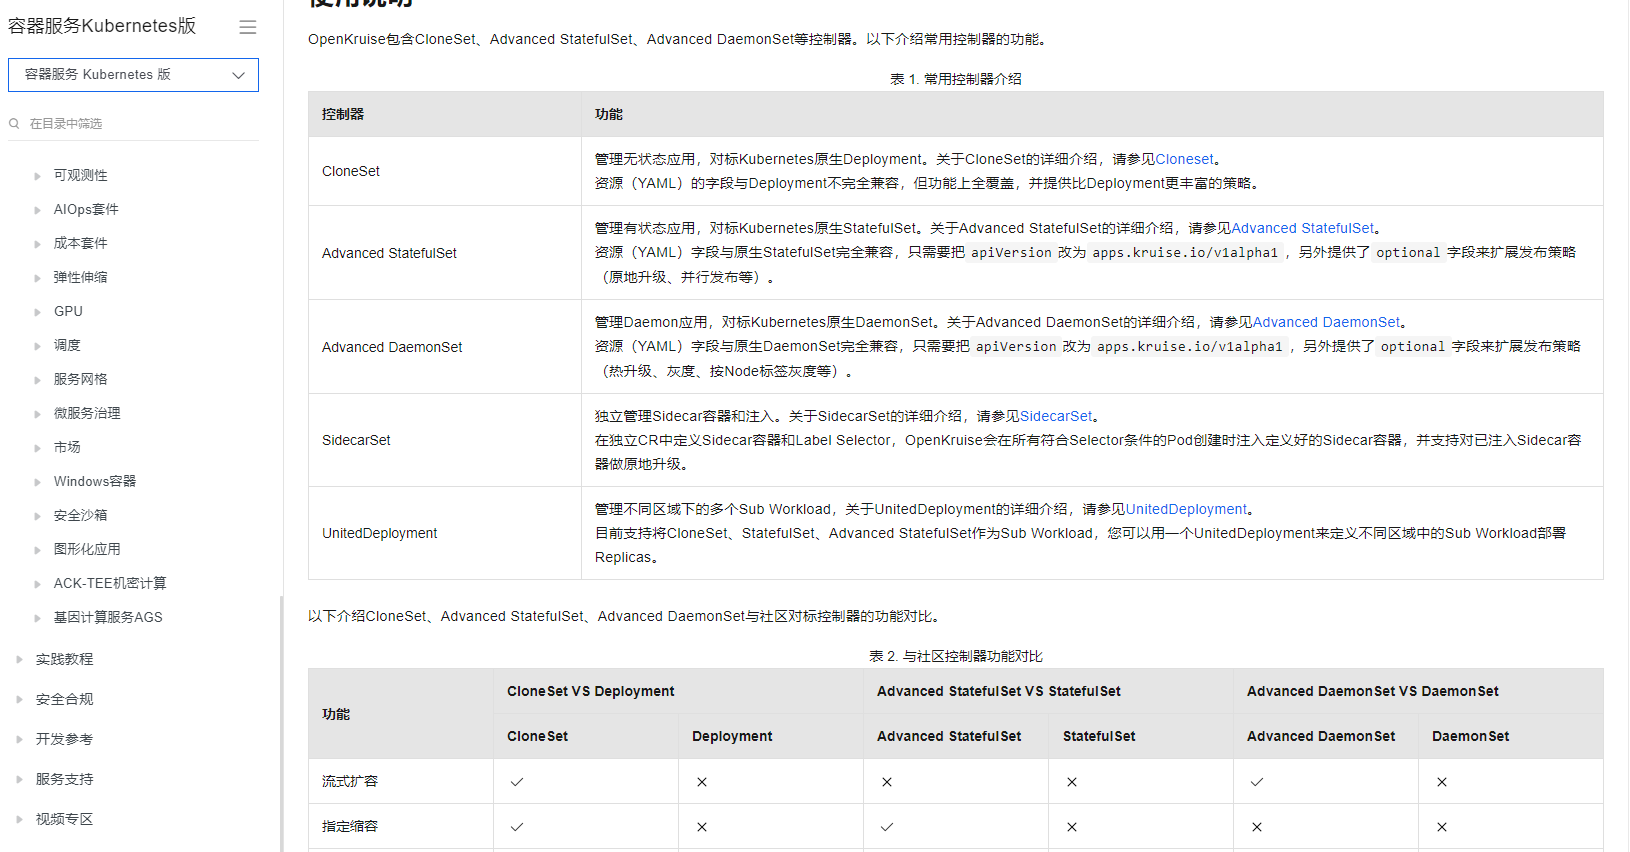Expand the 调度 tree arrow

(x=37, y=346)
